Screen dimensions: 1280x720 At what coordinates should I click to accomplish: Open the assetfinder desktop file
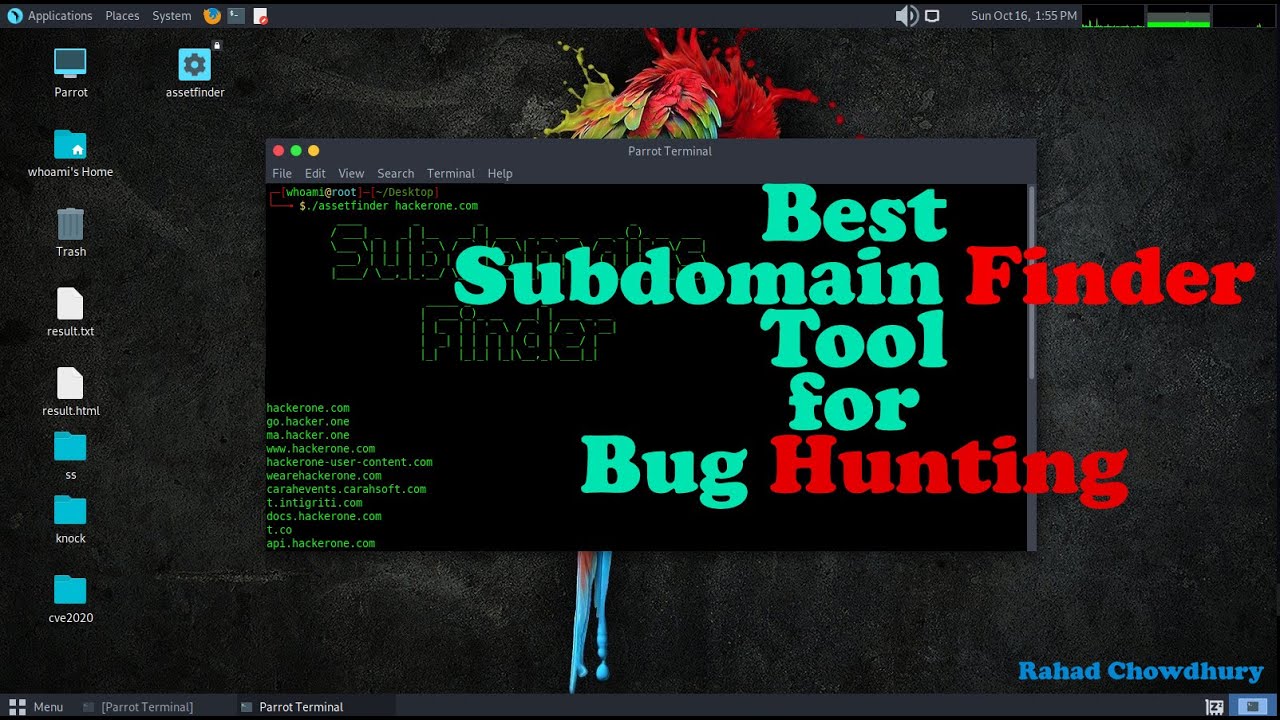[194, 64]
